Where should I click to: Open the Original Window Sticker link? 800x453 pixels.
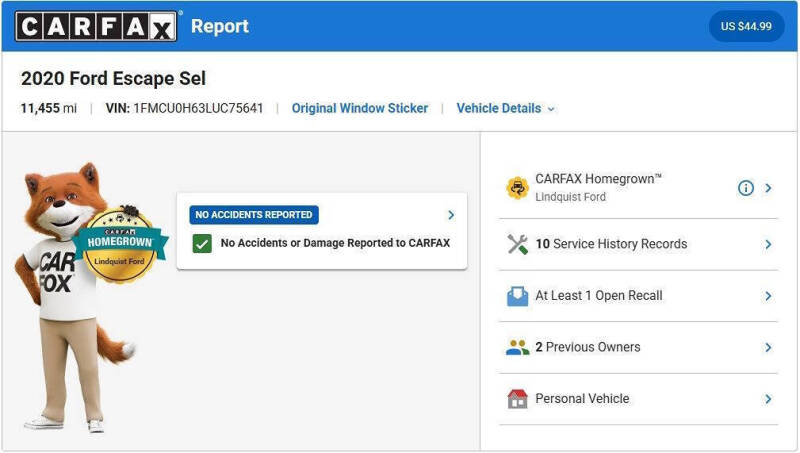pyautogui.click(x=360, y=108)
